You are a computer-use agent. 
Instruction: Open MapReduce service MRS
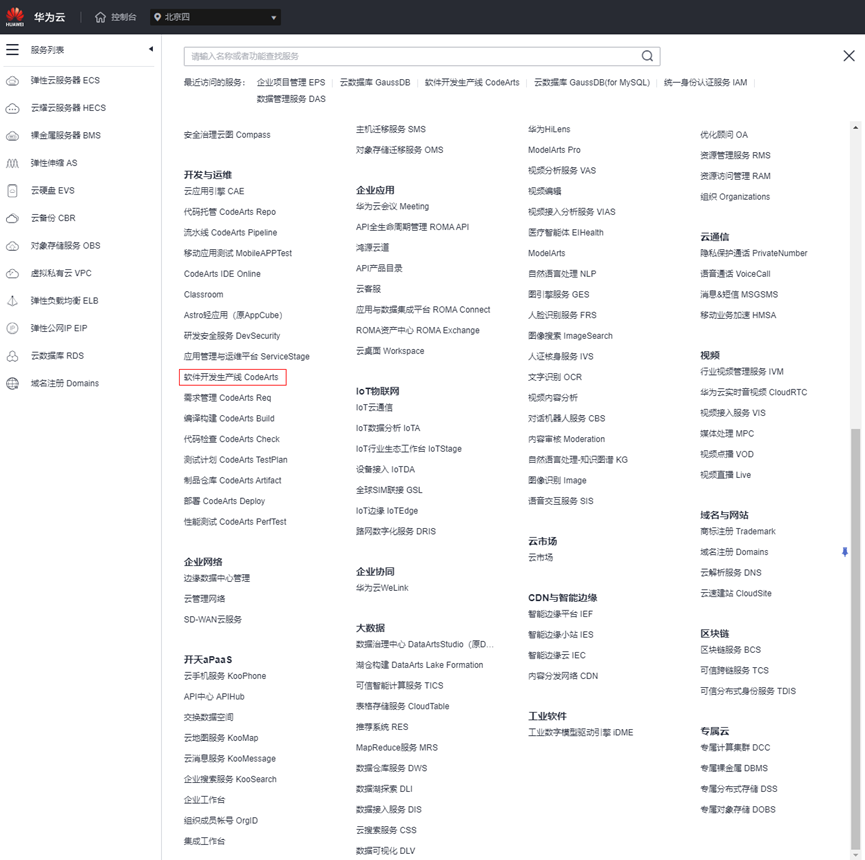click(x=397, y=748)
